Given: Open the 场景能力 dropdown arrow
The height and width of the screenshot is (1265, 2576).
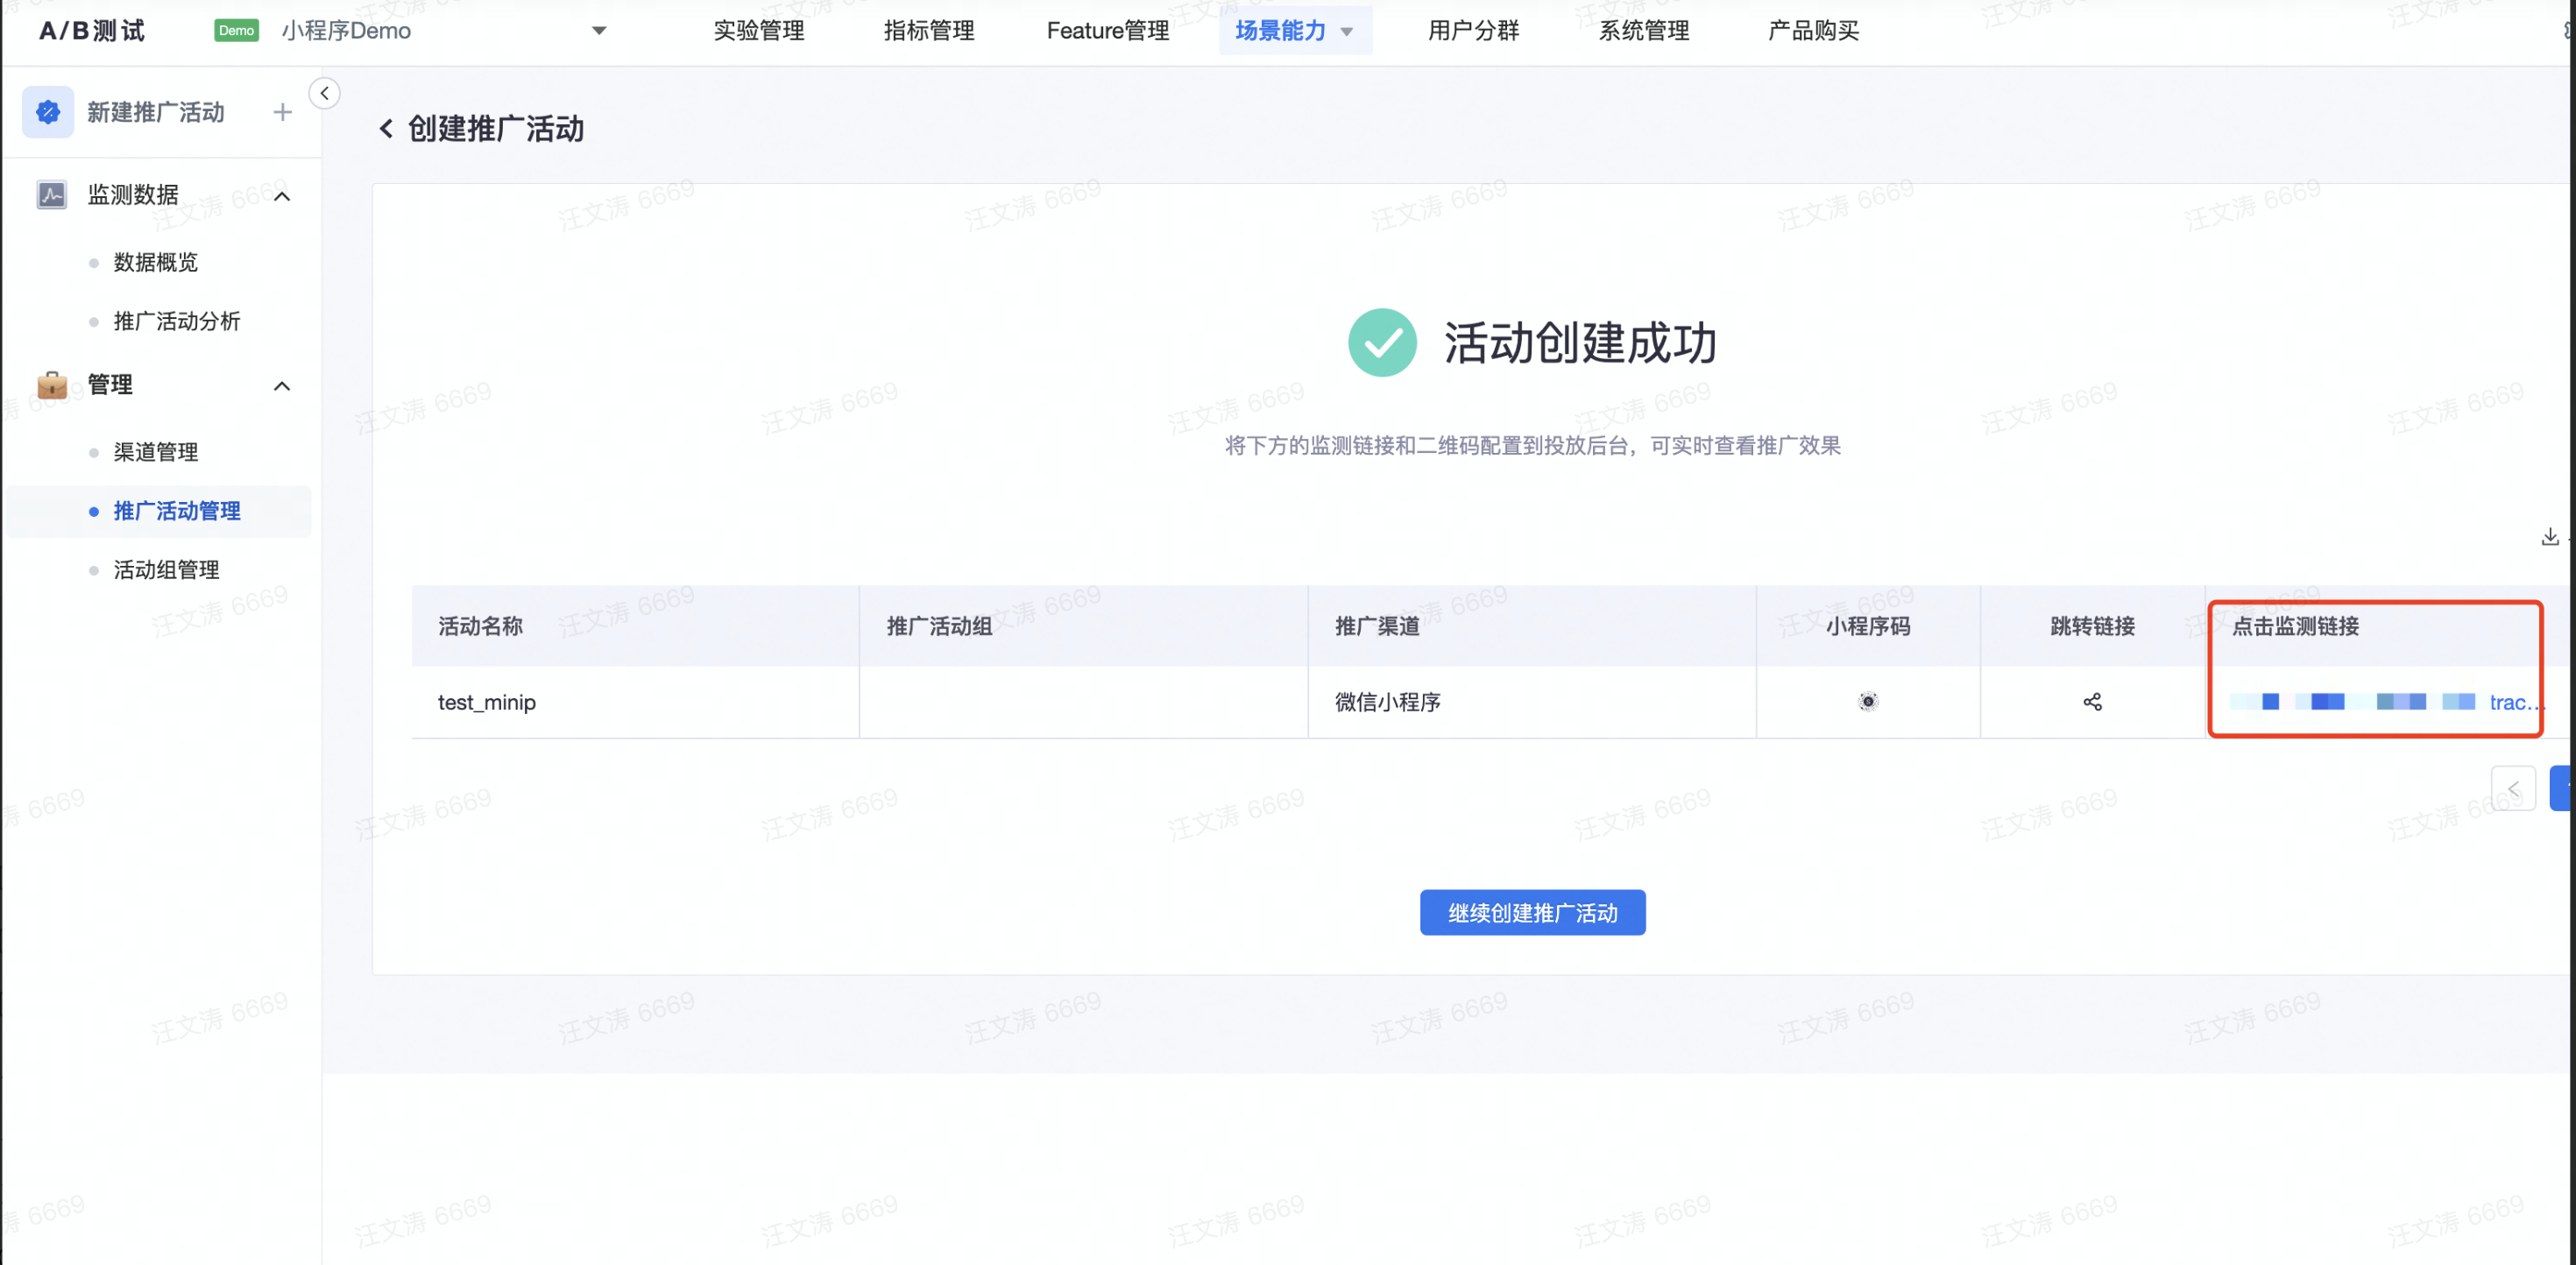Looking at the screenshot, I should tap(1347, 32).
